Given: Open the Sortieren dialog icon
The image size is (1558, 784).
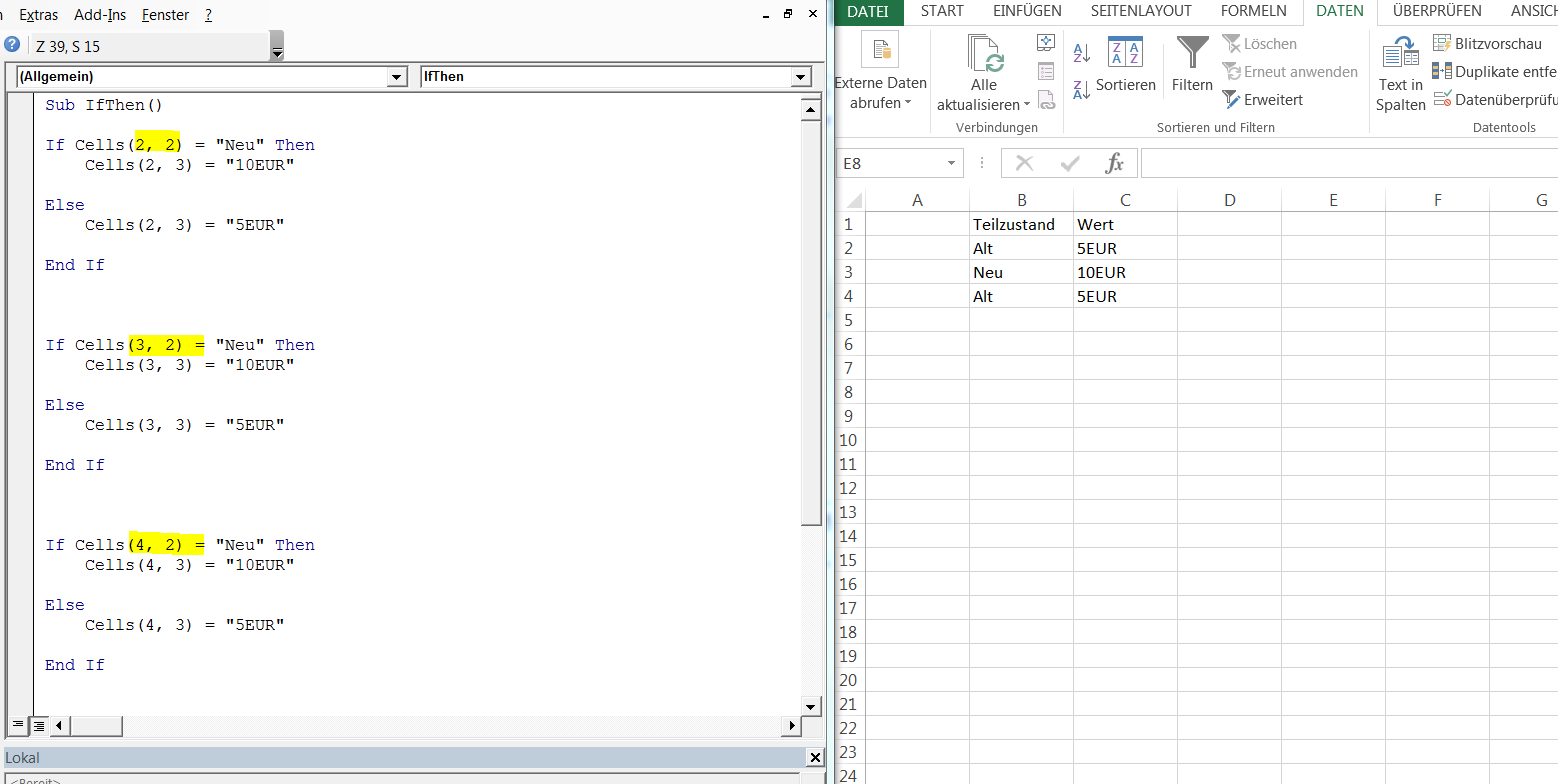Looking at the screenshot, I should (x=1125, y=53).
